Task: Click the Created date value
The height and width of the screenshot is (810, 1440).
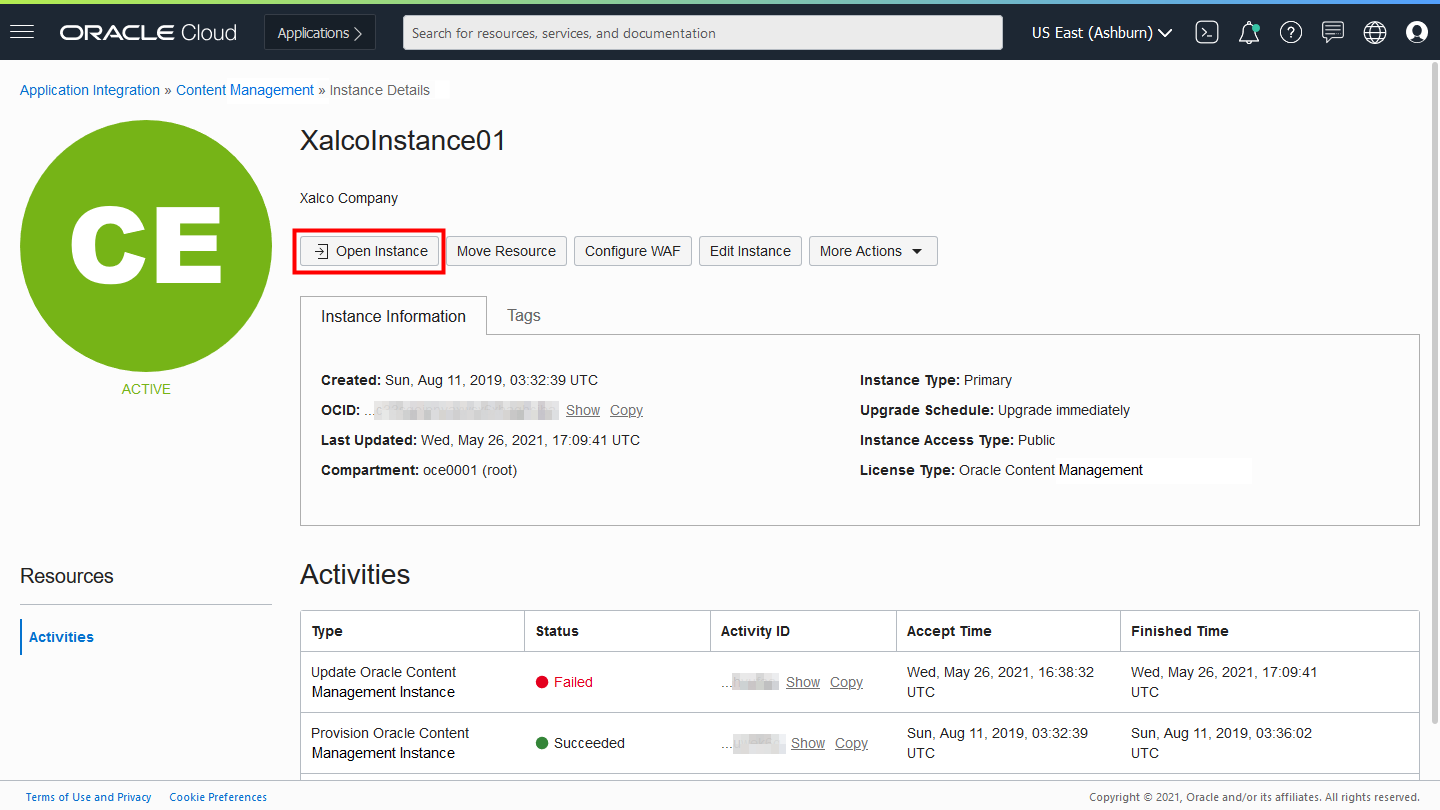Action: point(491,380)
